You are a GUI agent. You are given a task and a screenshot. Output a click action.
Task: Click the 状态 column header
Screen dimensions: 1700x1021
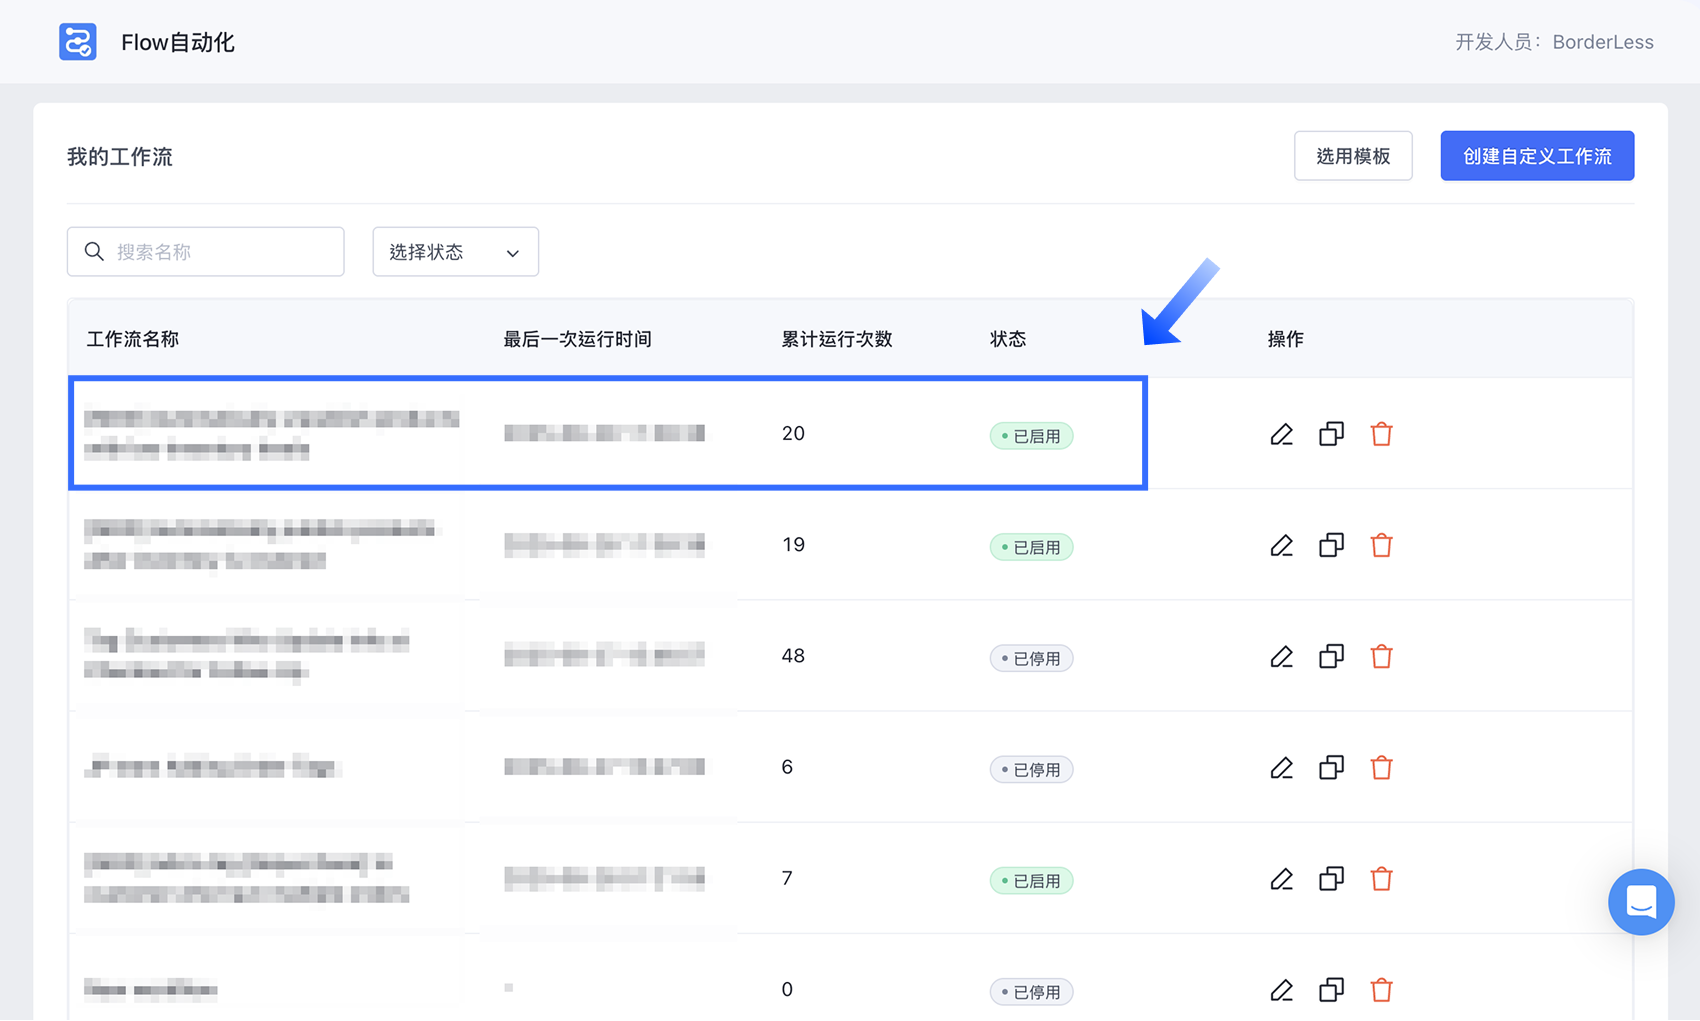[x=1008, y=339]
